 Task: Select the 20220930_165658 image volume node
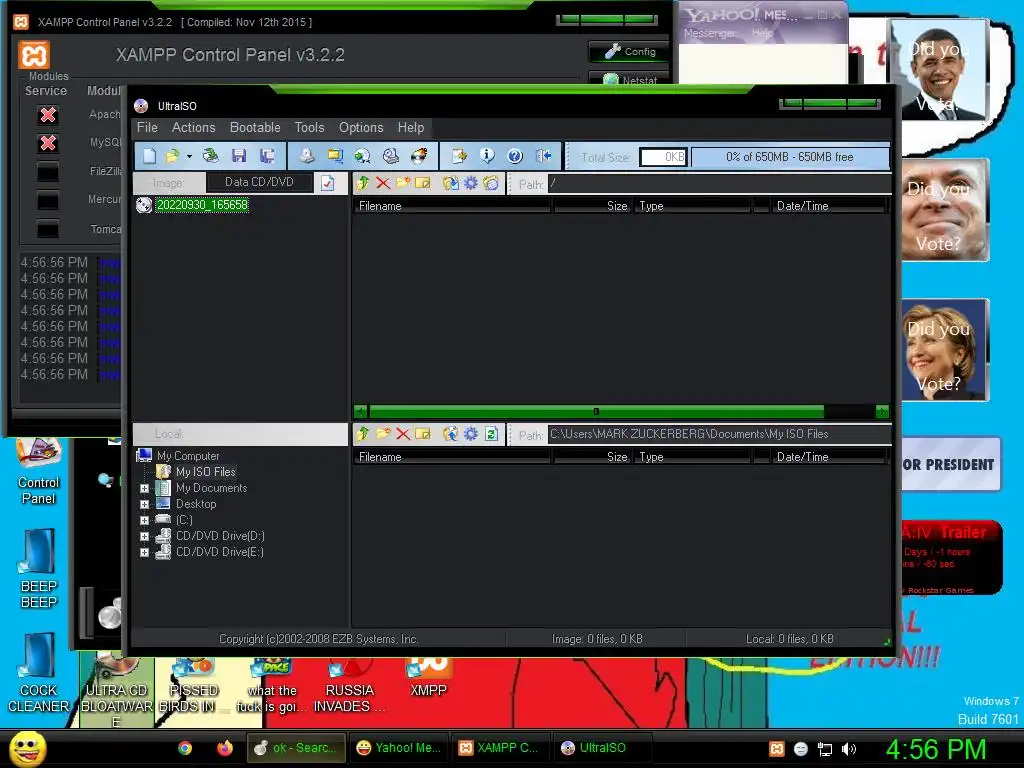coord(202,205)
